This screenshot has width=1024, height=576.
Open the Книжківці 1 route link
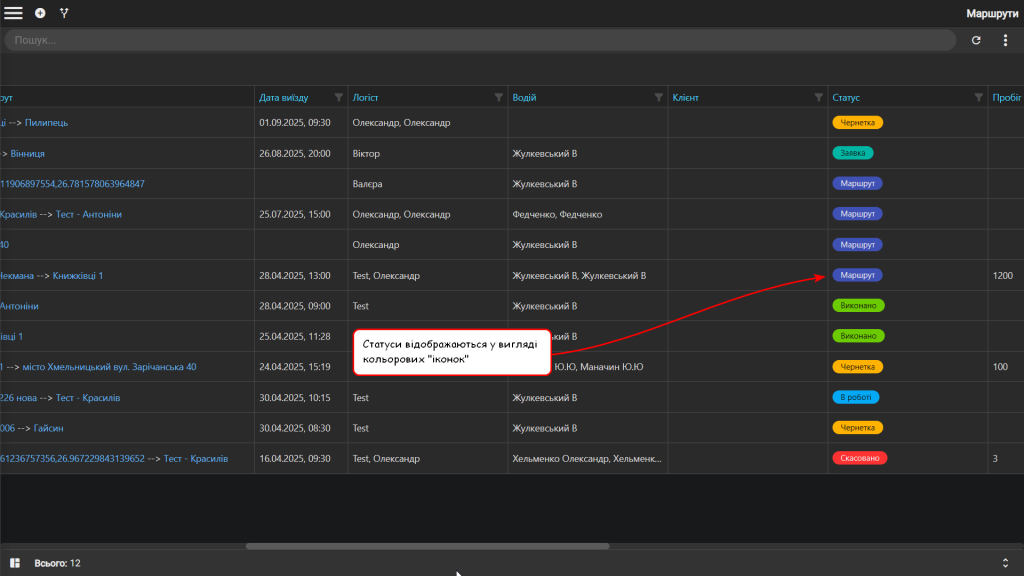(78, 276)
